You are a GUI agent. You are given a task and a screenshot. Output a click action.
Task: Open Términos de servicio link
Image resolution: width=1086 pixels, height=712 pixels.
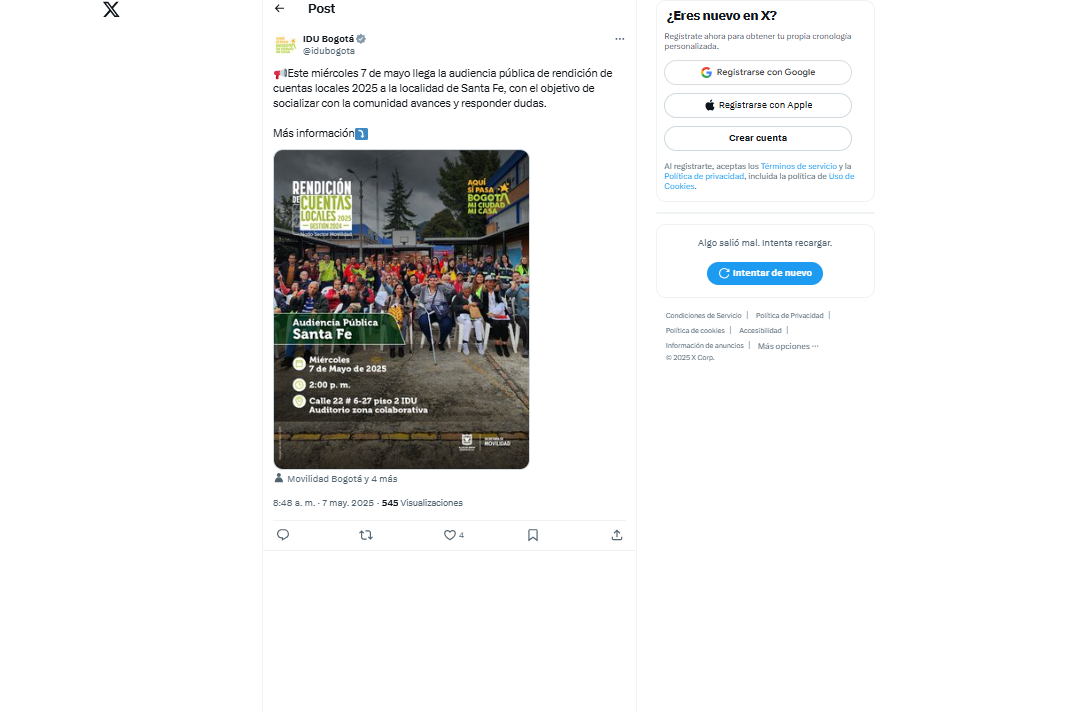pos(799,166)
